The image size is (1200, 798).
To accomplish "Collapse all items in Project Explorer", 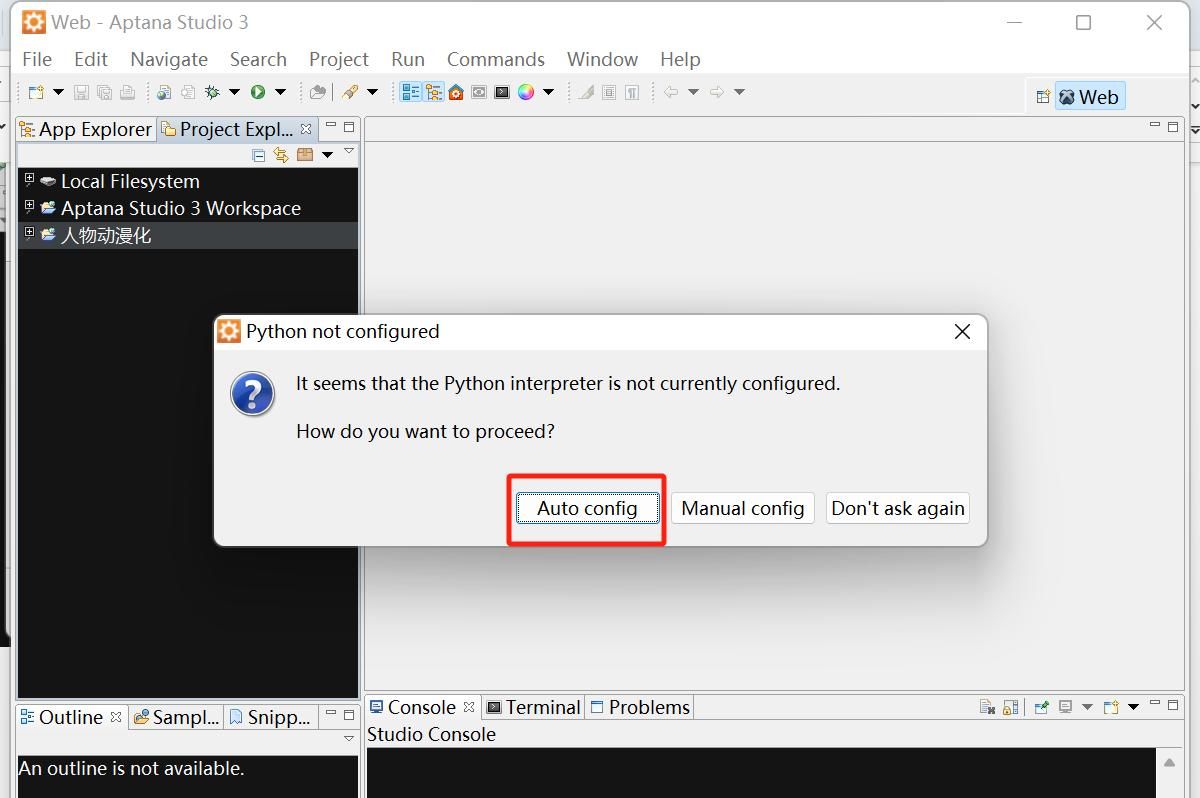I will 259,155.
